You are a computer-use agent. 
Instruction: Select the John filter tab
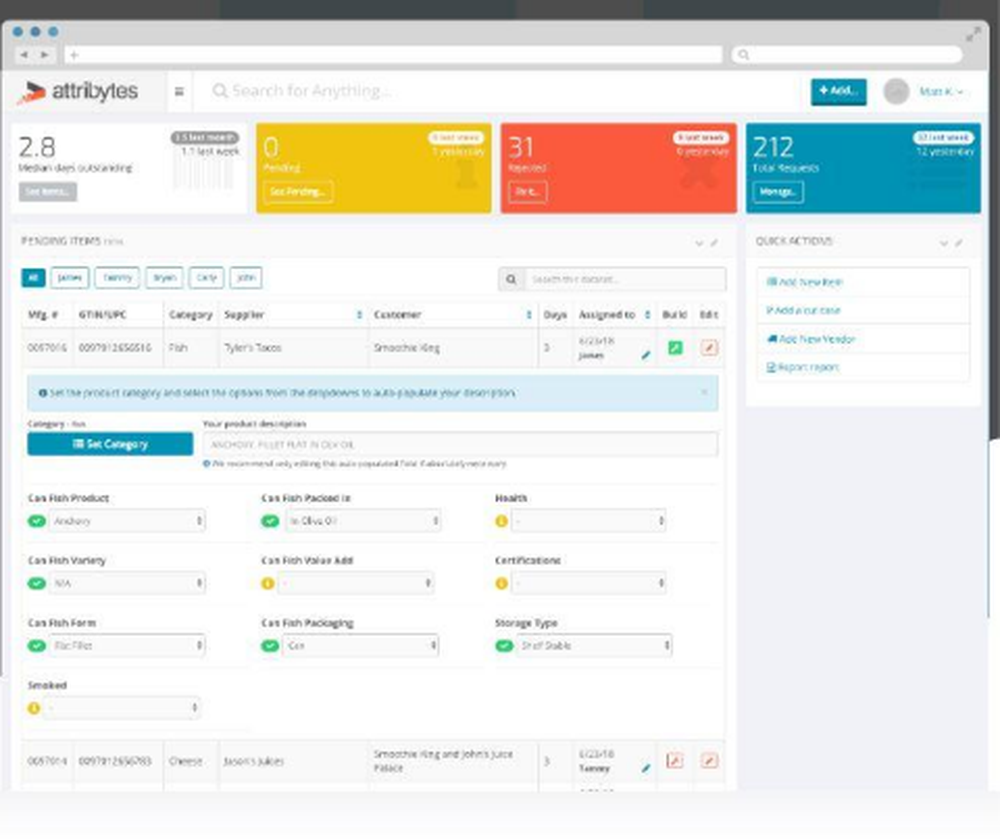tap(246, 278)
